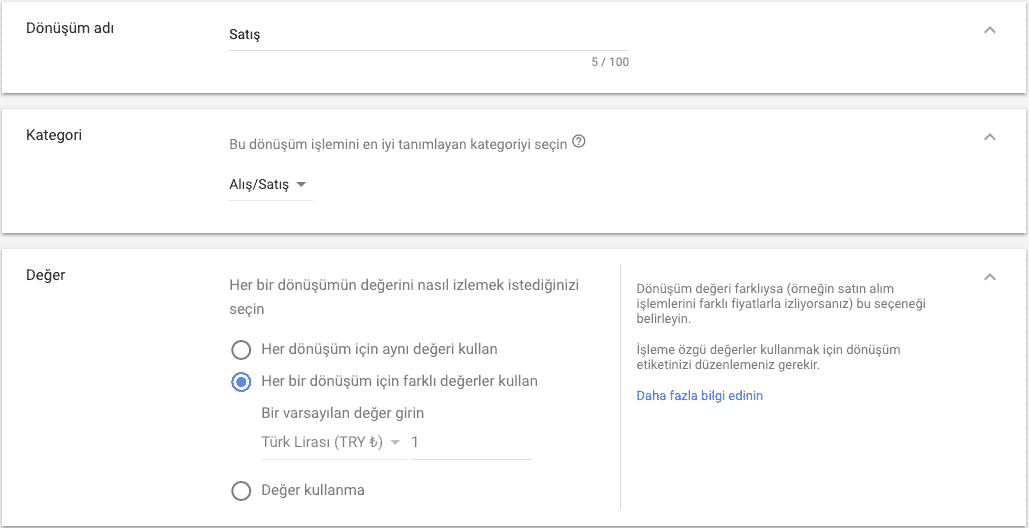Image resolution: width=1029 pixels, height=528 pixels.
Task: Open the Türk Lirası (TRY ₺) currency dropdown
Action: 333,443
